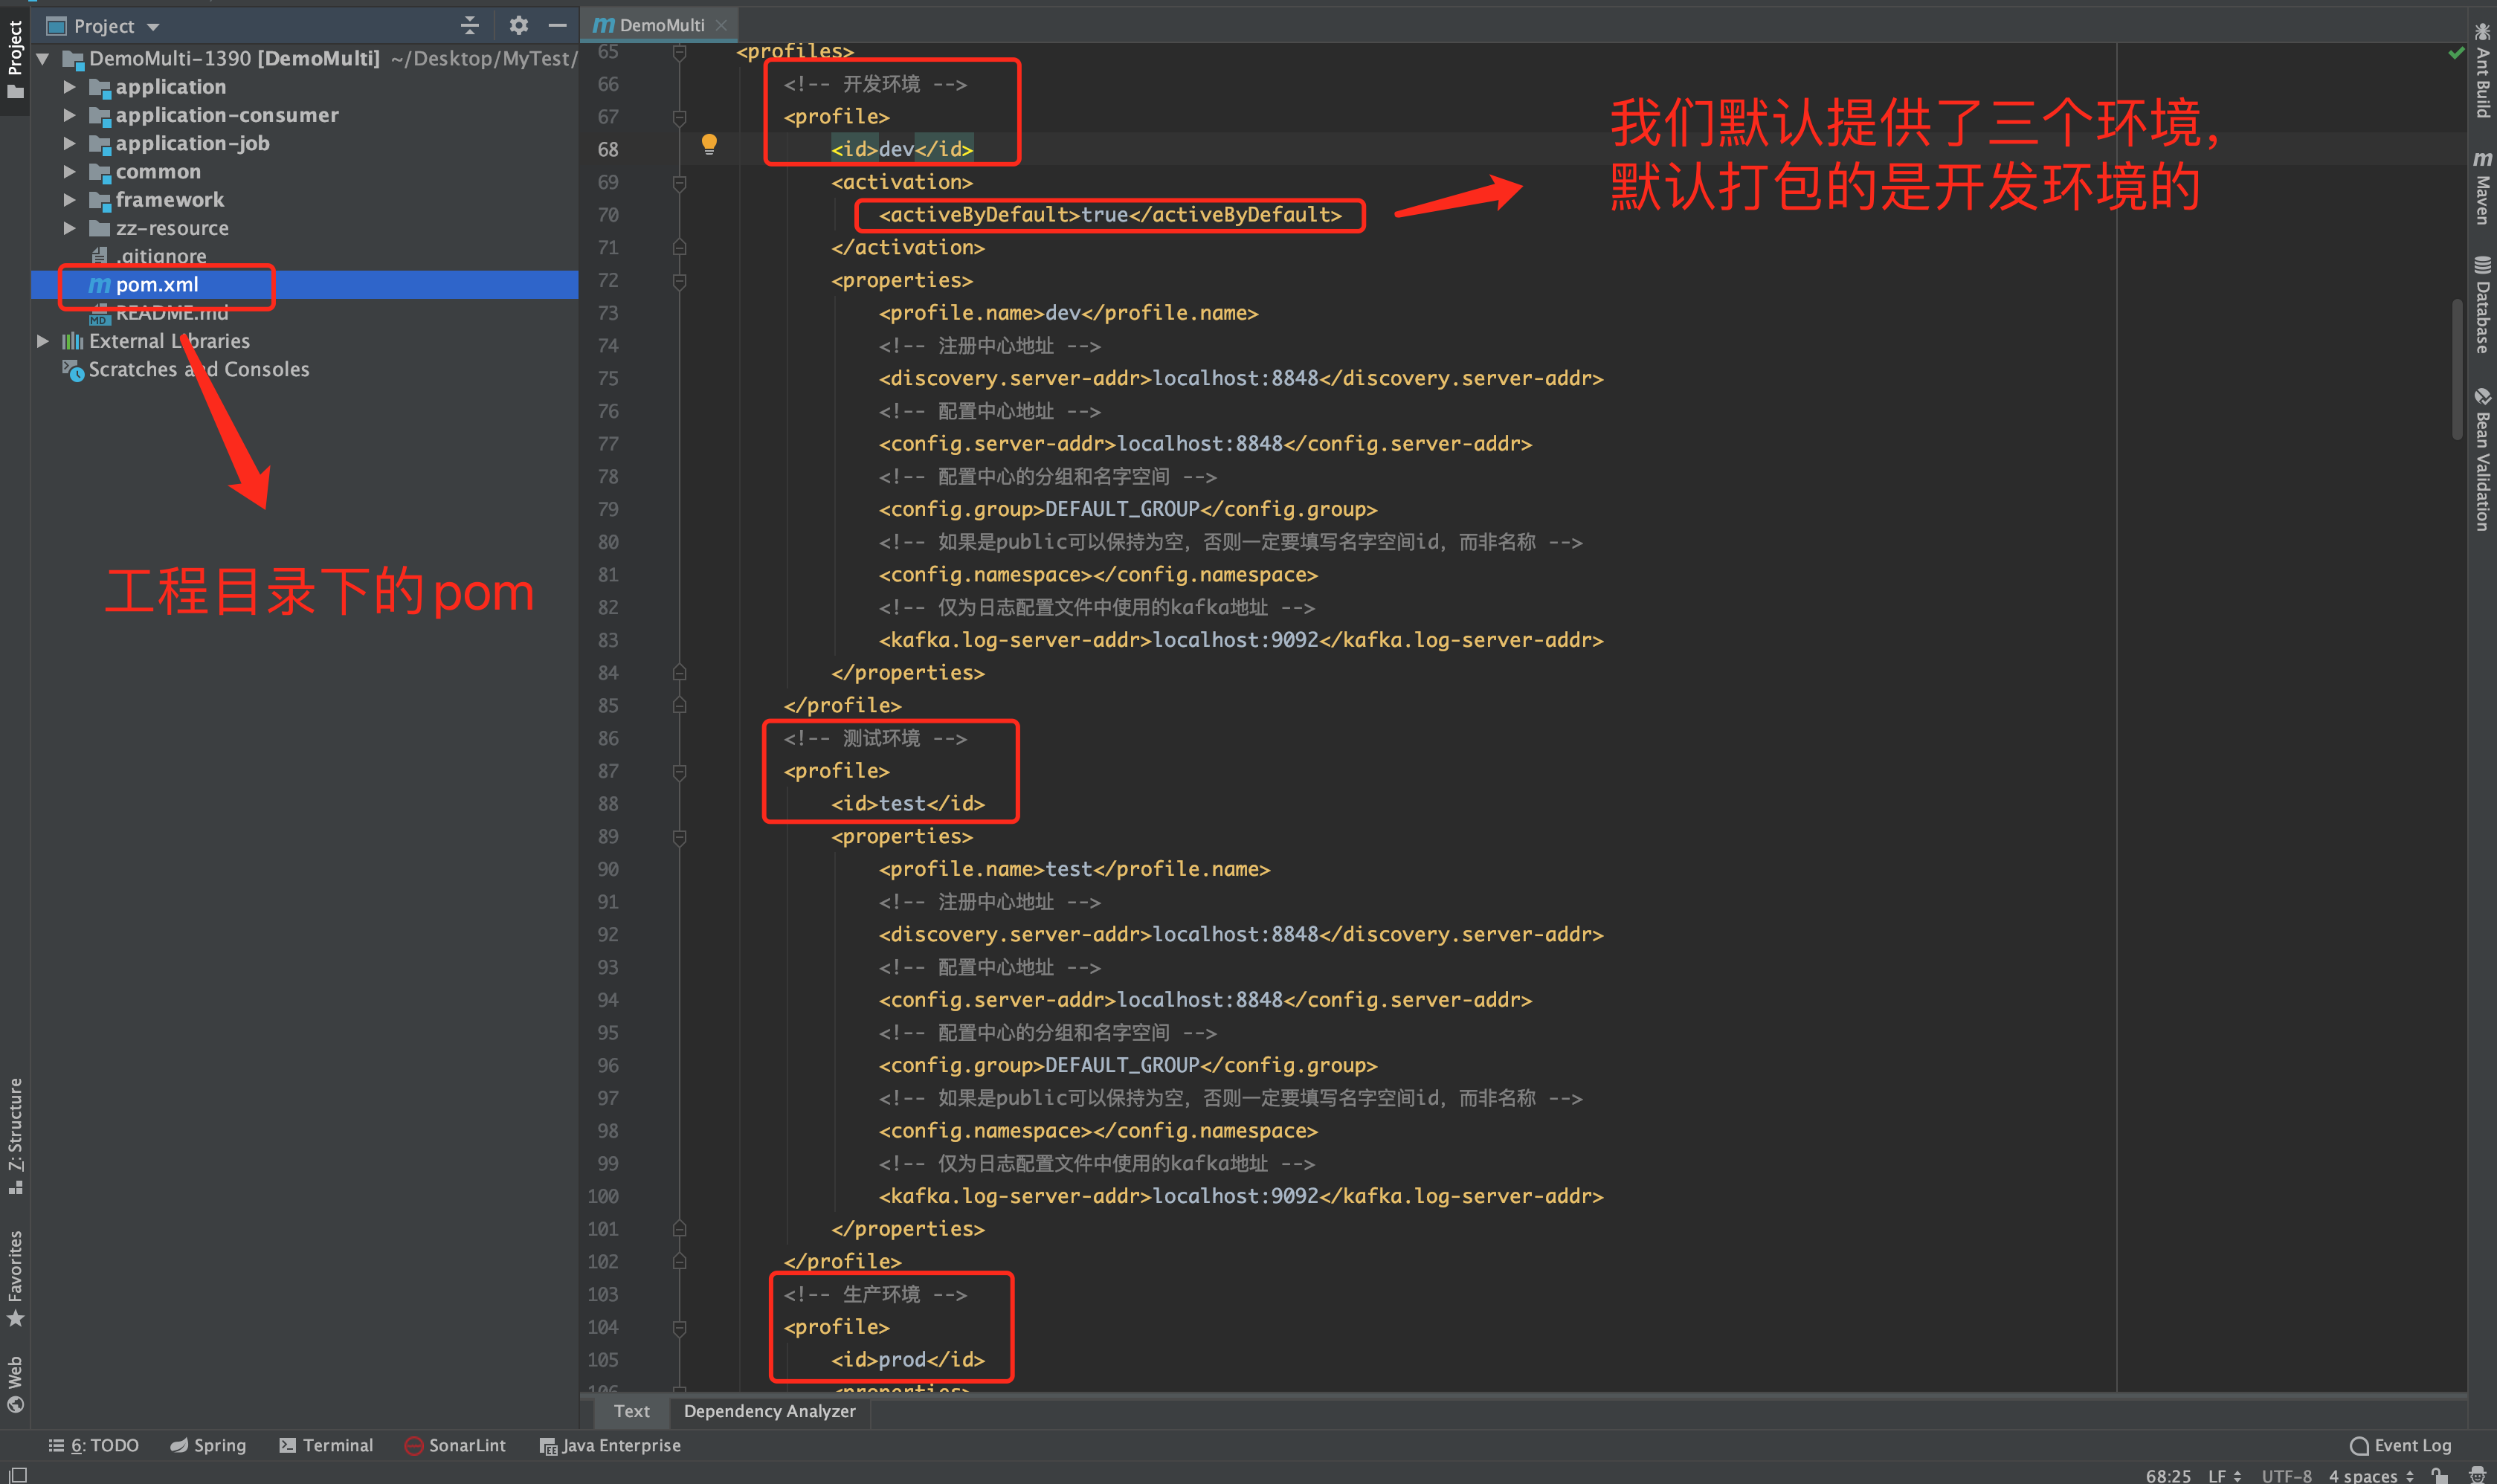Select README.md file in tree
2497x1484 pixels.
pos(171,313)
